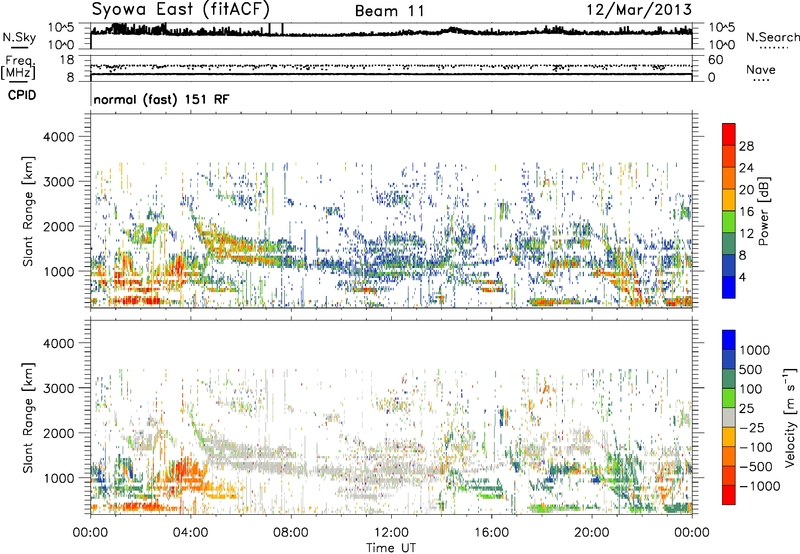Click the '60' tick of Nave axis
800x554 pixels.
[x=716, y=60]
